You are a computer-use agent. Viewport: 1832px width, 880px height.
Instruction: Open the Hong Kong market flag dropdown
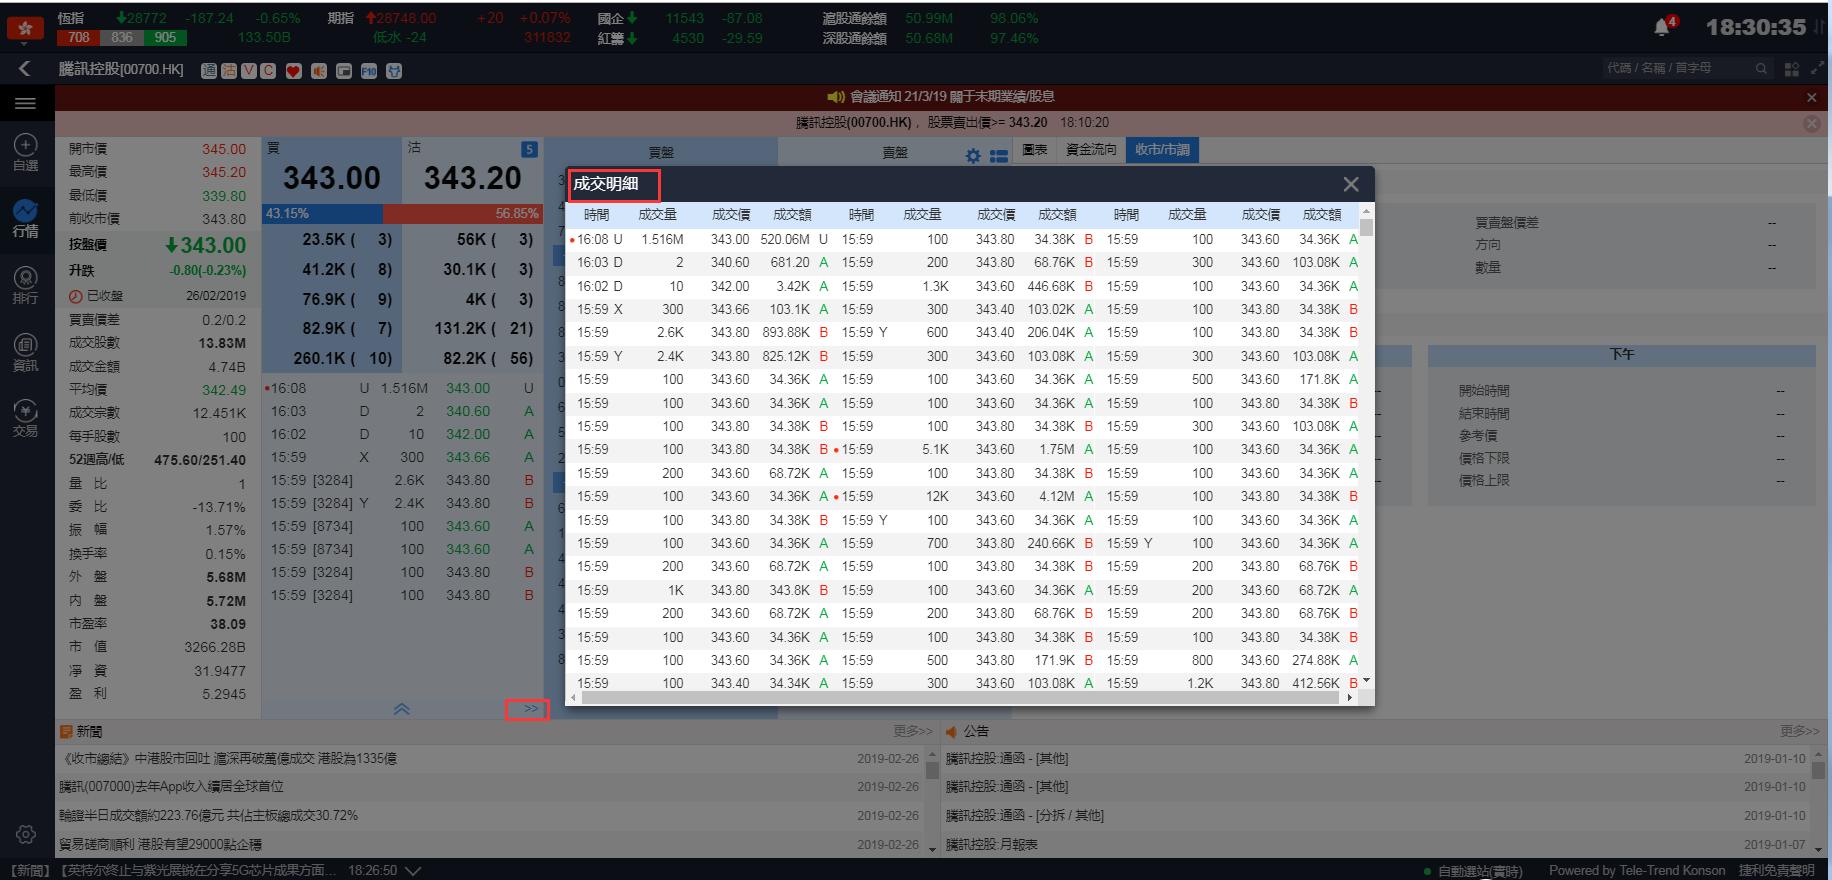tap(25, 29)
